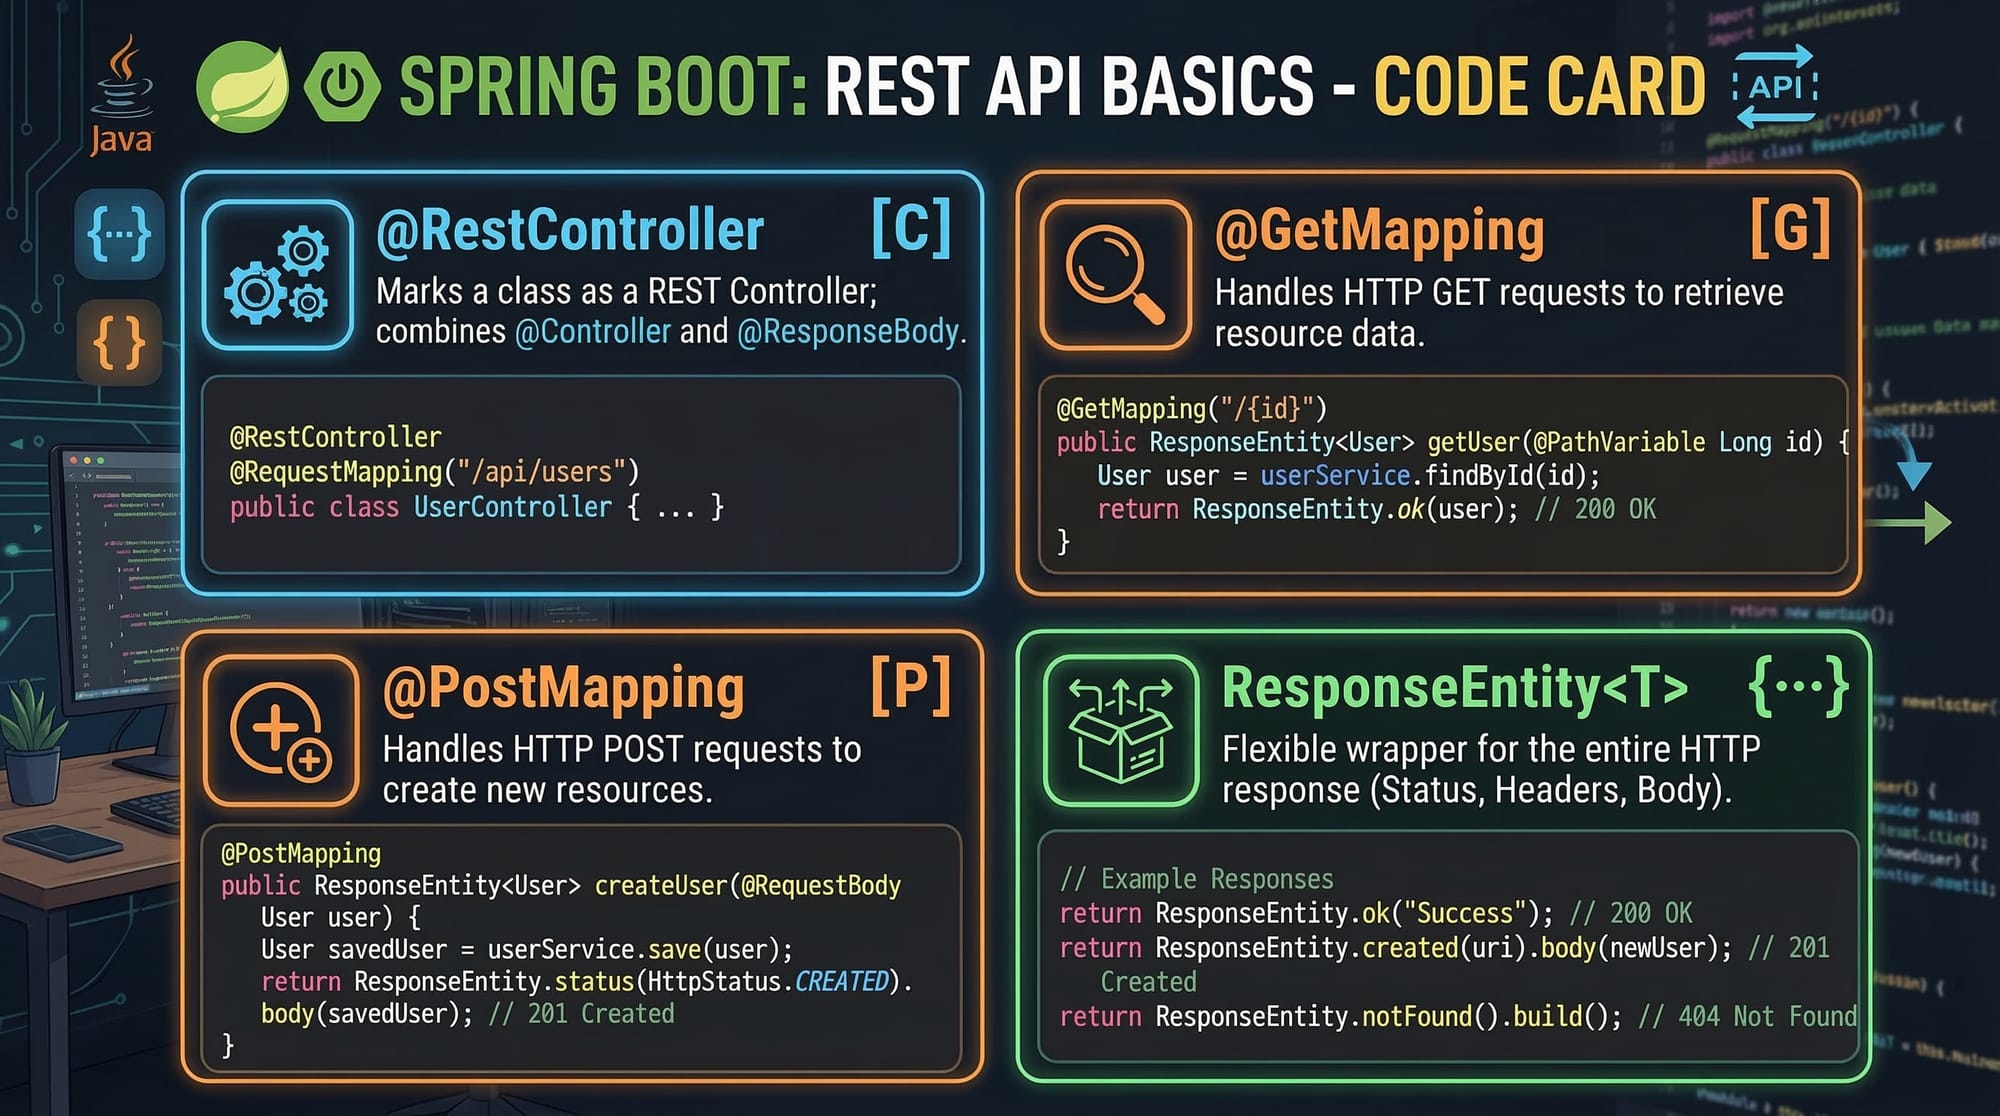Click the [P] badge on PostMapping card
The height and width of the screenshot is (1116, 2000).
pyautogui.click(x=910, y=687)
